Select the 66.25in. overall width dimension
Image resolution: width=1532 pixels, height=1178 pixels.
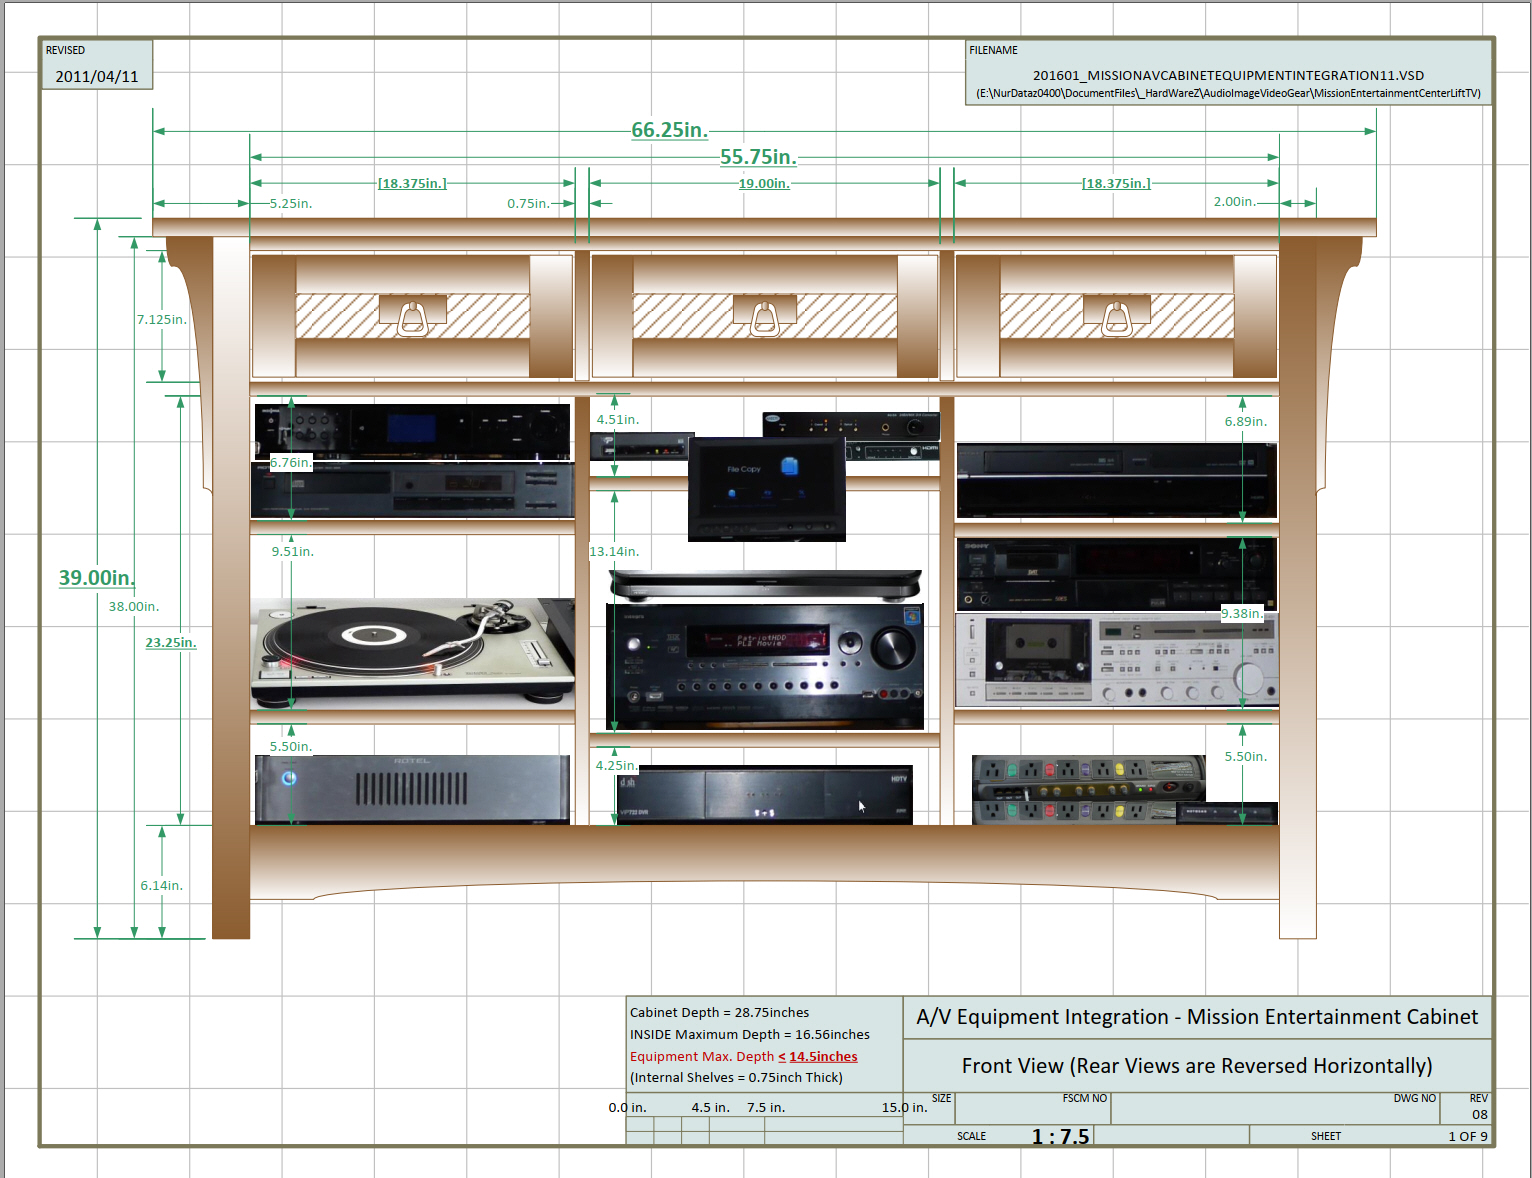(x=669, y=130)
